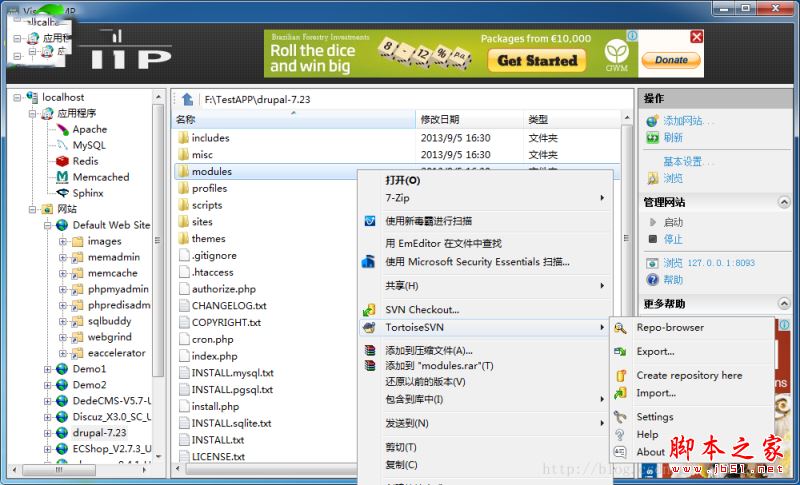
Task: Expand the Demo1 site node
Action: (48, 369)
